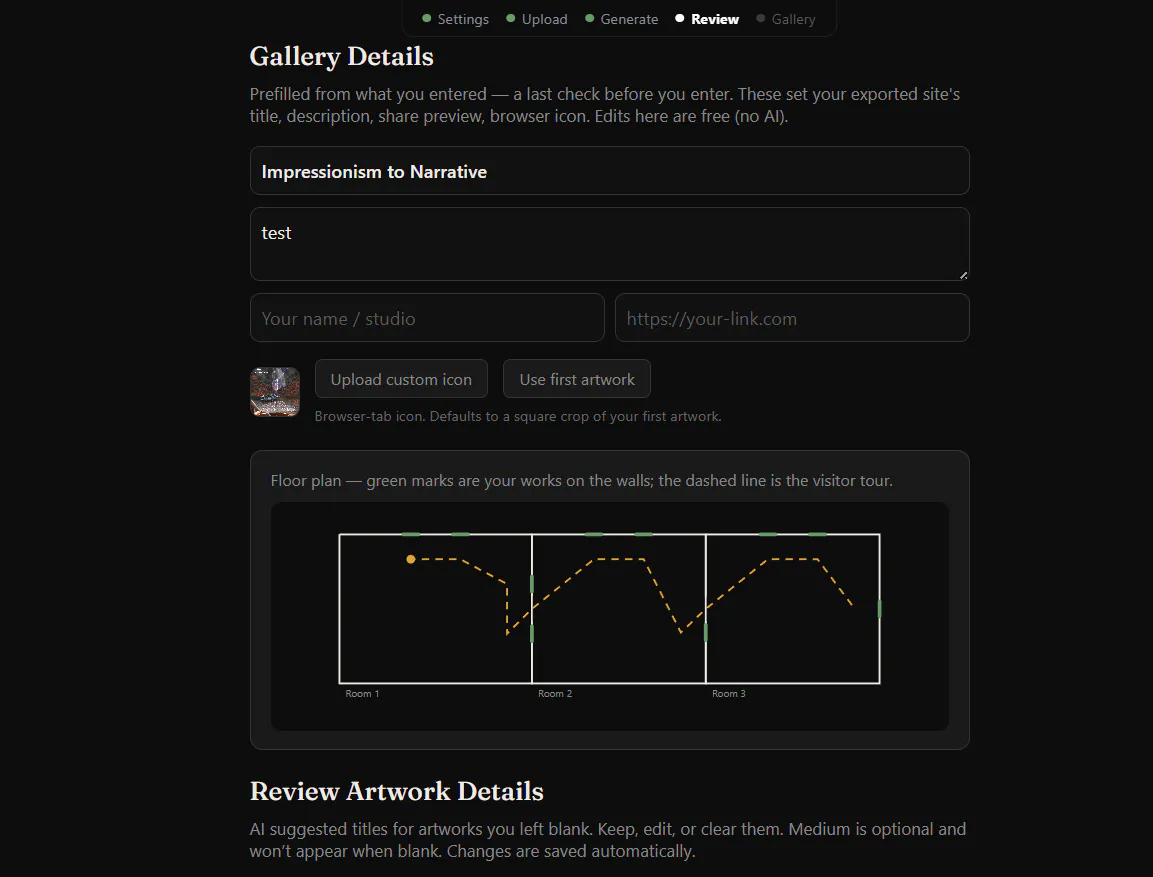Go to the Settings step
This screenshot has height=877, width=1153.
coord(455,19)
